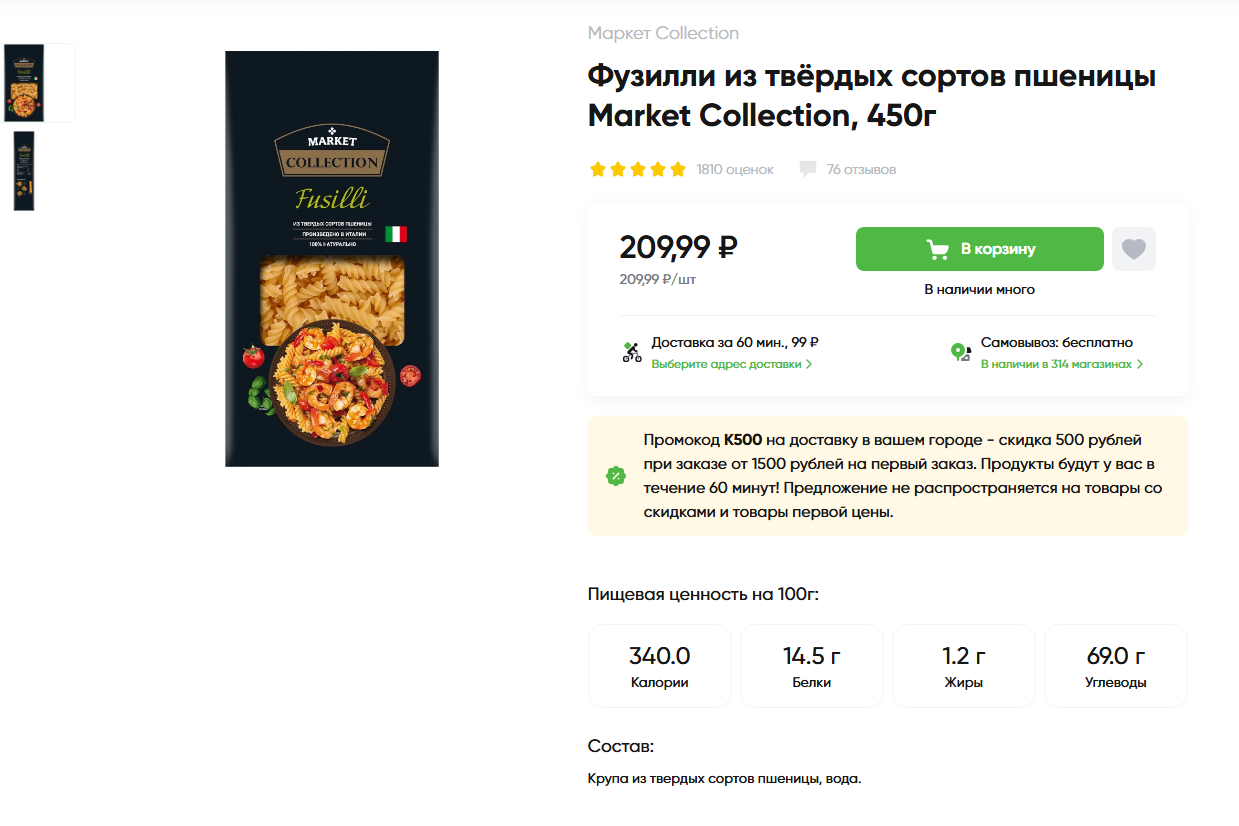Open the "1810 оценок" ratings link

[x=735, y=169]
